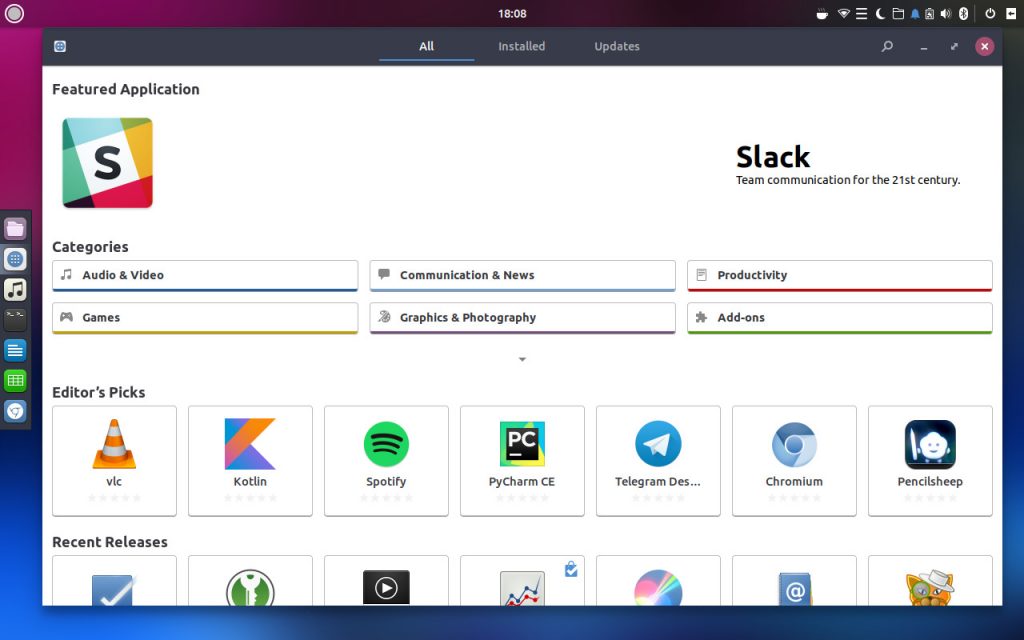This screenshot has height=640, width=1024.
Task: Toggle the Caffeine coffee cup in the panel
Action: [x=822, y=14]
